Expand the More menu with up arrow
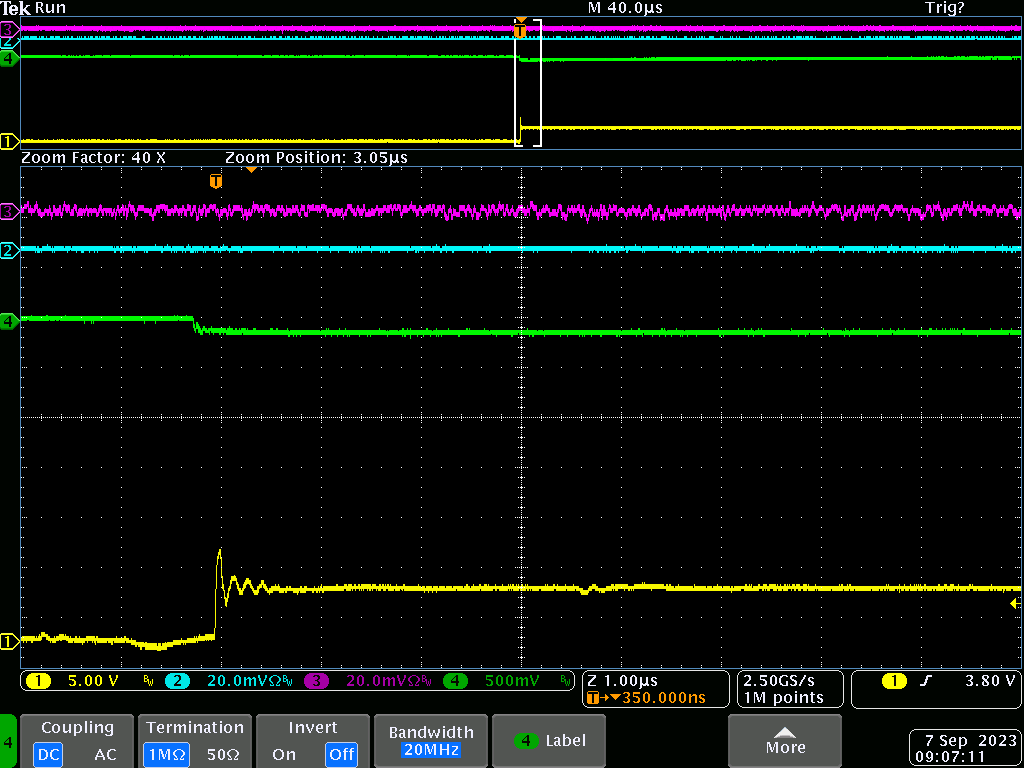Viewport: 1024px width, 768px height. pyautogui.click(x=785, y=741)
